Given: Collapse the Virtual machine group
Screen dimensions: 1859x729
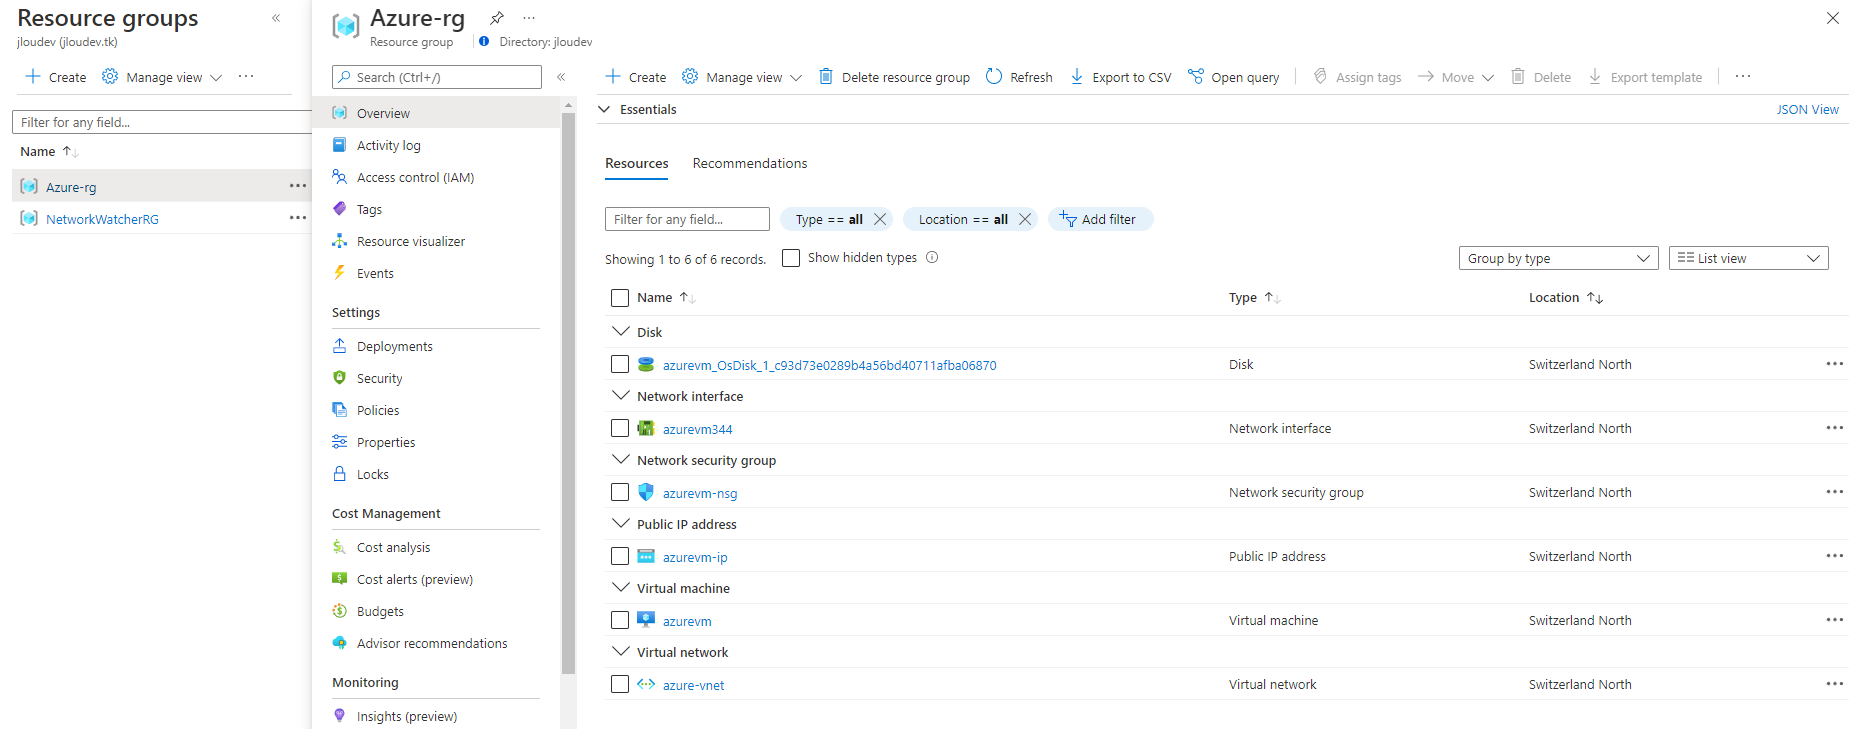Looking at the screenshot, I should (x=620, y=587).
